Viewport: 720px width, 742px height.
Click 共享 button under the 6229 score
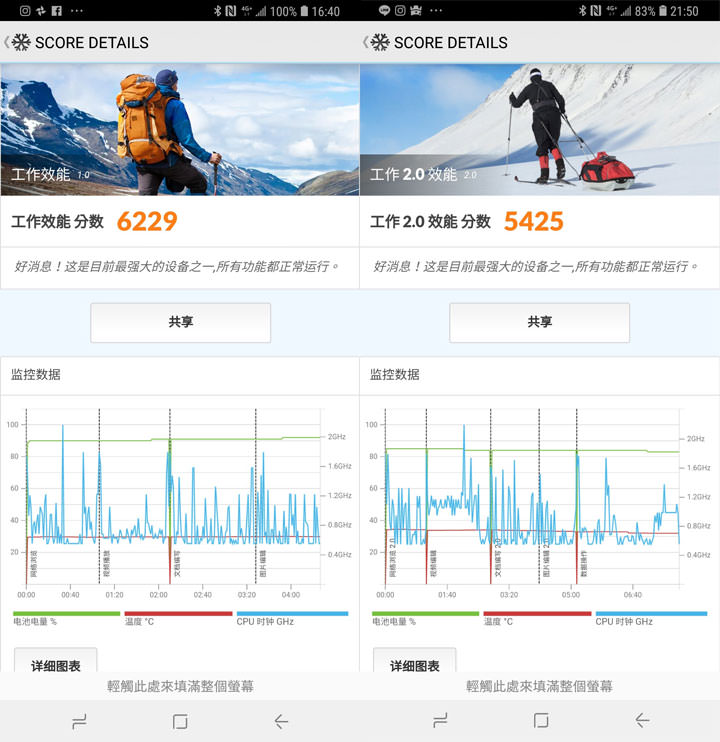(x=180, y=322)
